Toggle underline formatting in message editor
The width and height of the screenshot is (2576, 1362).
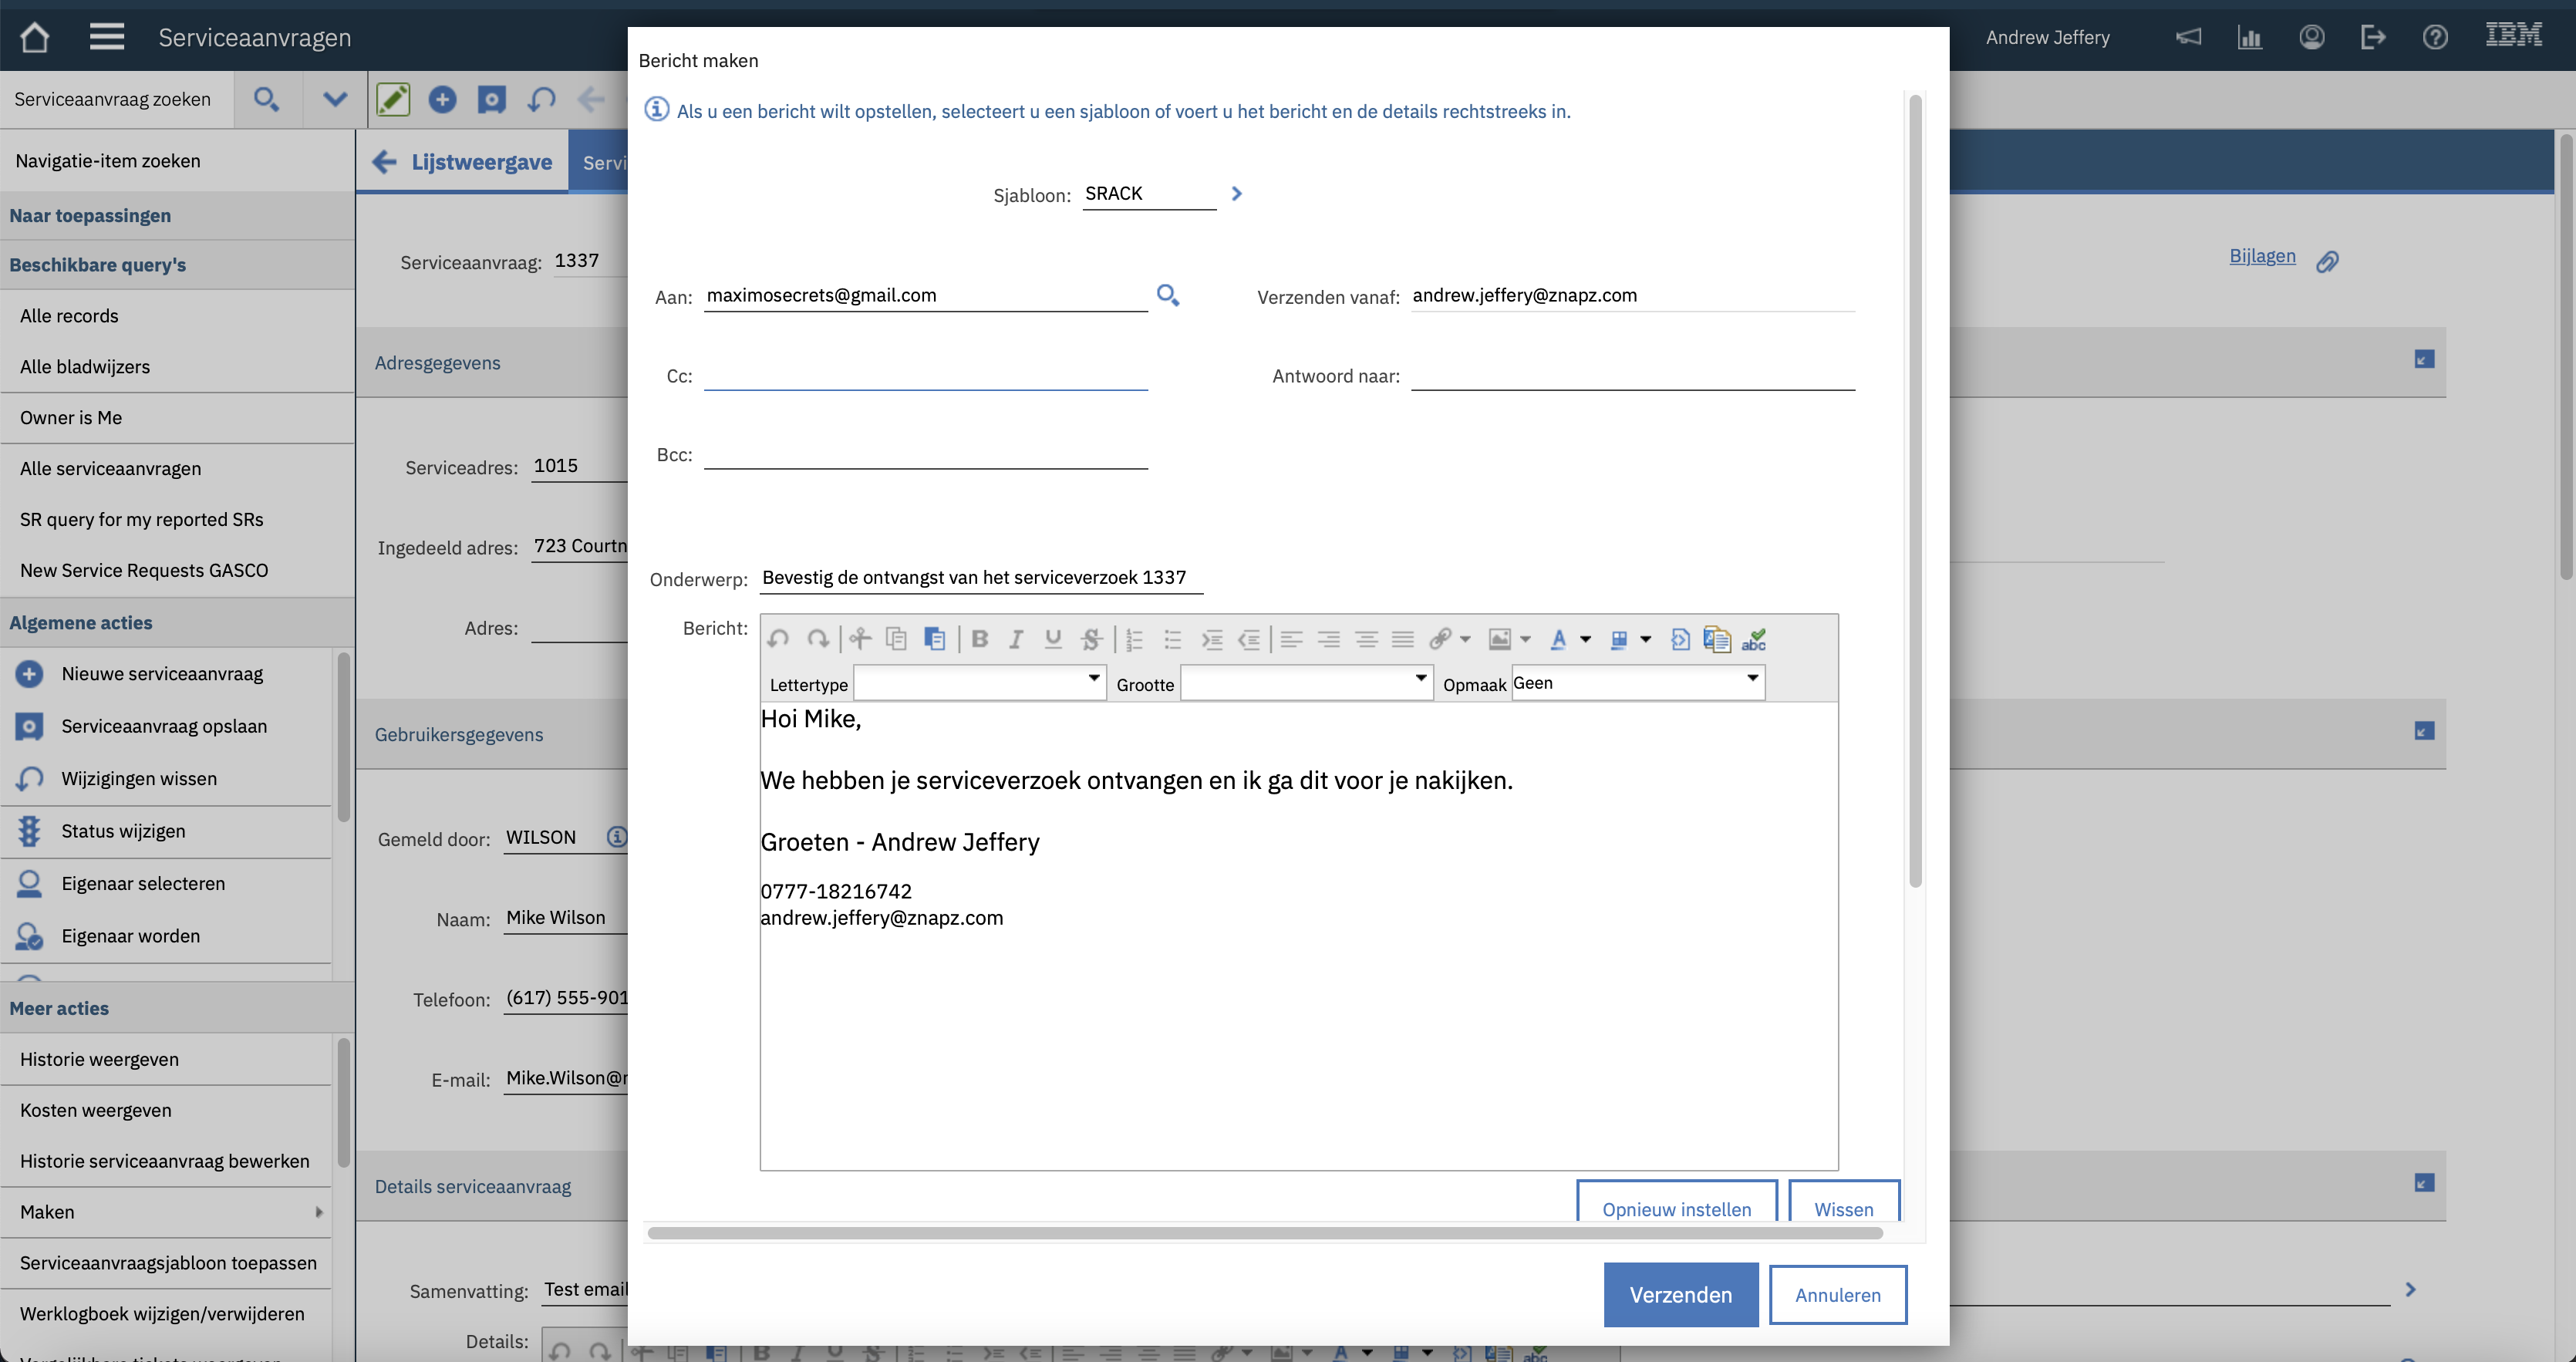1053,640
